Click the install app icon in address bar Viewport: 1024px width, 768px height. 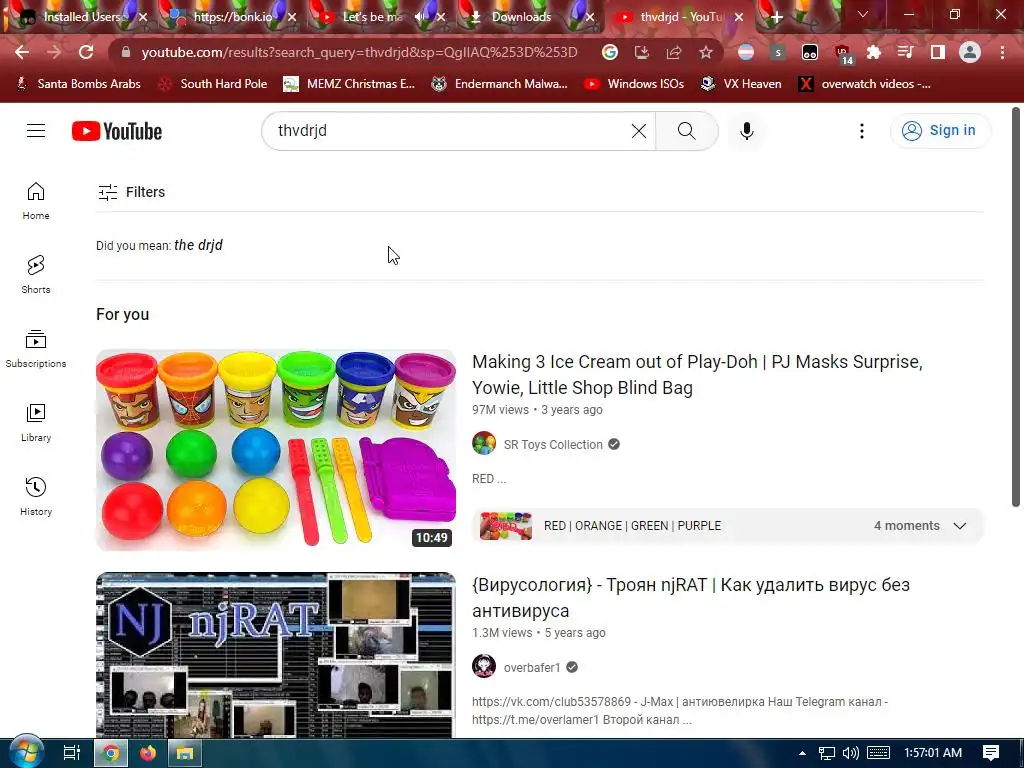click(x=641, y=52)
